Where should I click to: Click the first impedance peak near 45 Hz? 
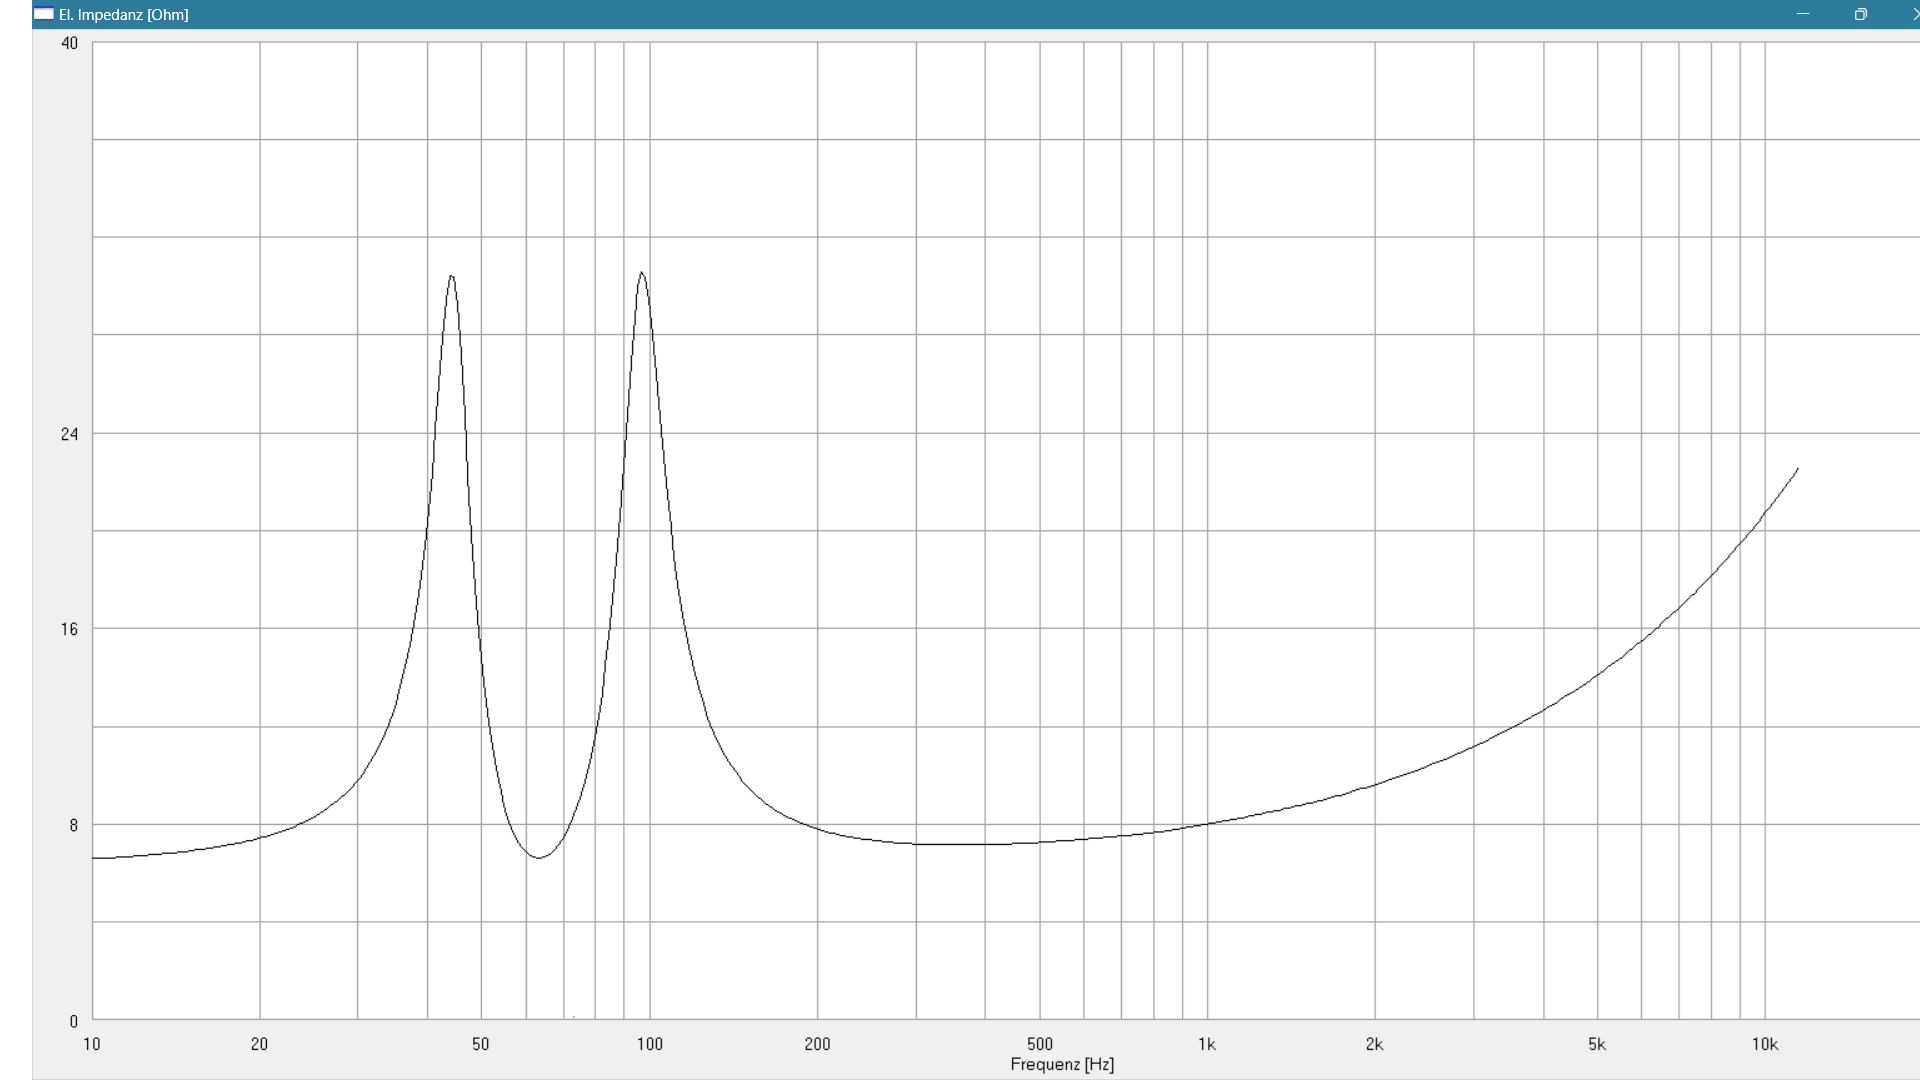[452, 277]
